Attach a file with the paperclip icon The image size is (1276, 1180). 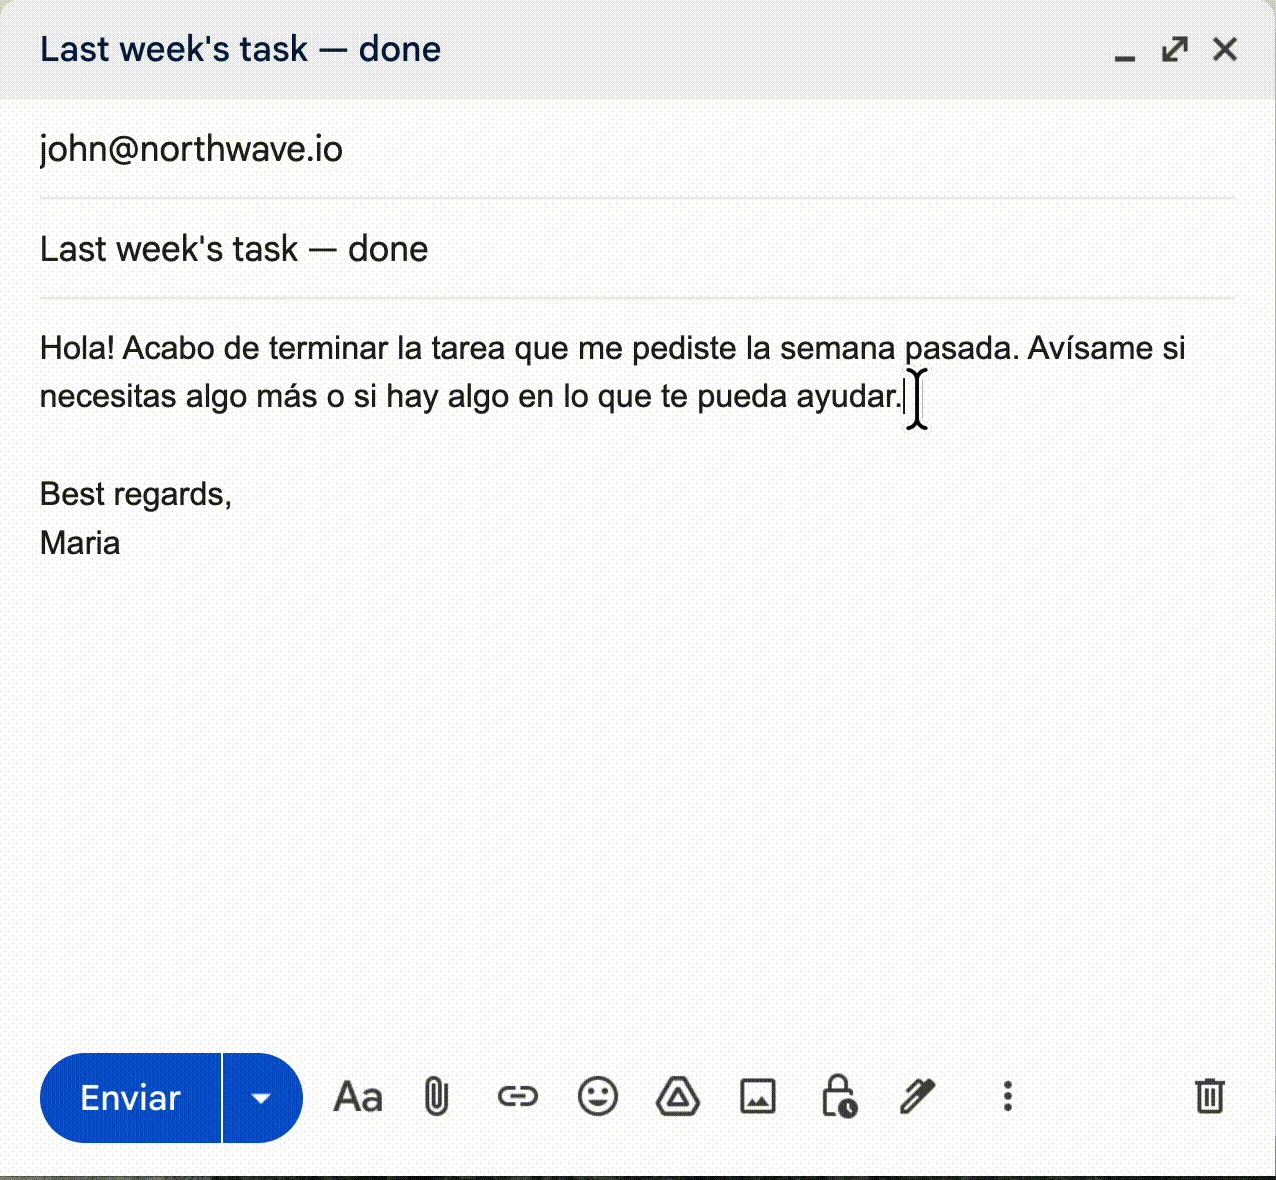pyautogui.click(x=437, y=1098)
